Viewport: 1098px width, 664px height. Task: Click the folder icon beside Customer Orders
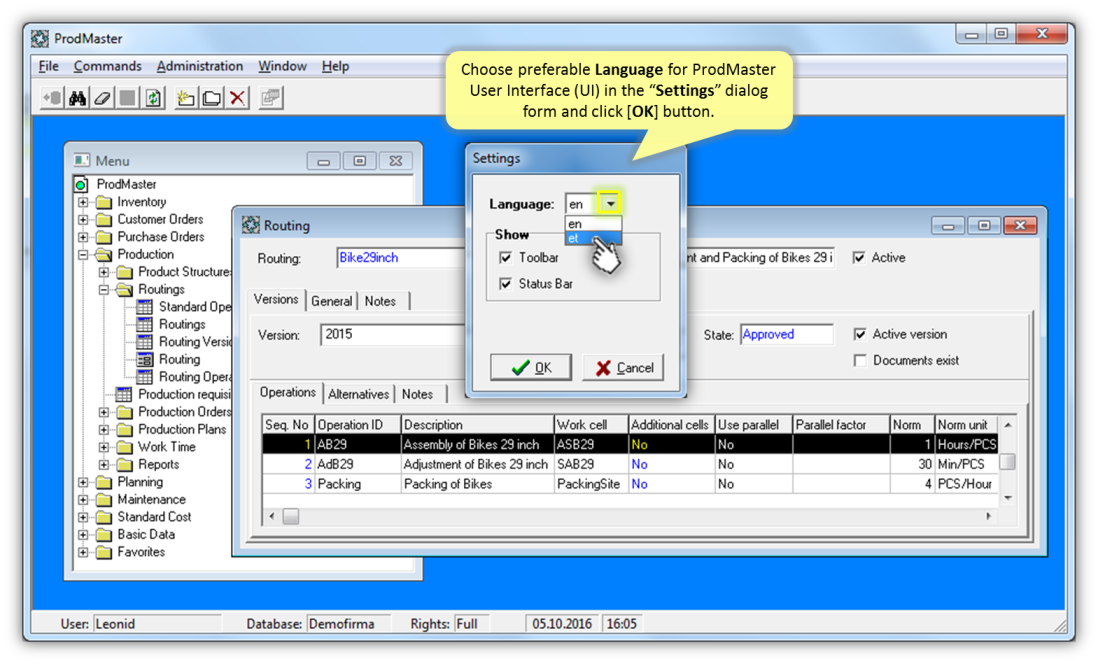[x=104, y=220]
